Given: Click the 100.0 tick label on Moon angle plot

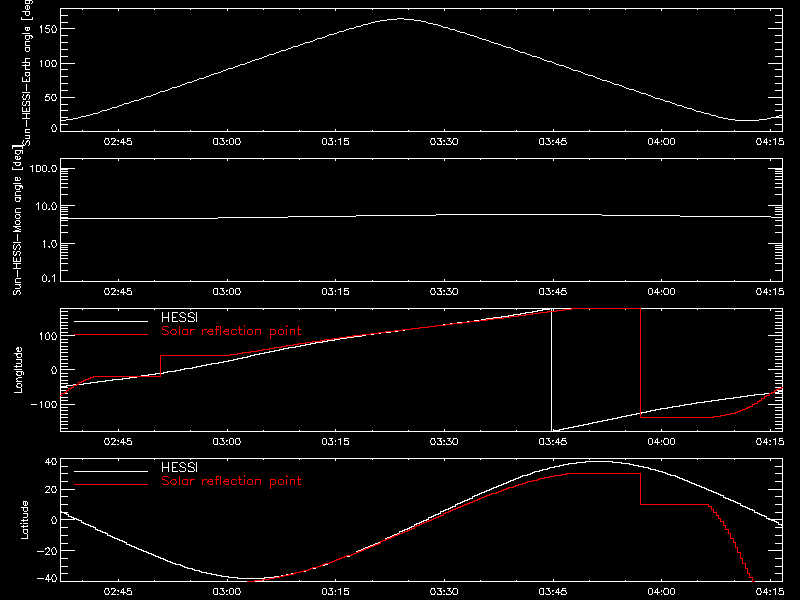Looking at the screenshot, I should [44, 169].
